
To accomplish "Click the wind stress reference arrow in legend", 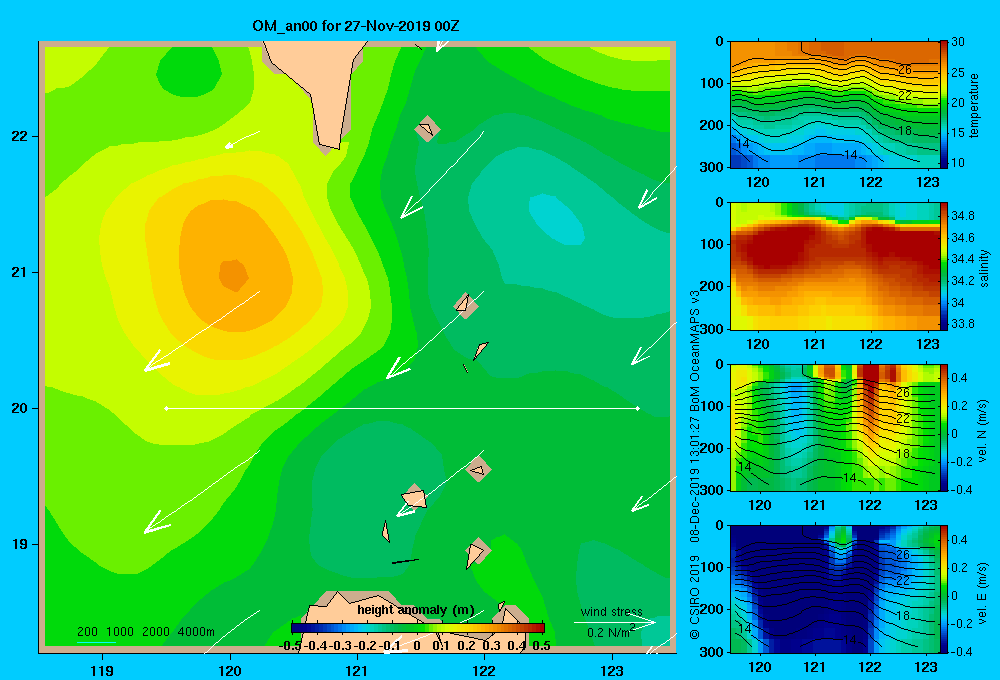I will [x=615, y=622].
